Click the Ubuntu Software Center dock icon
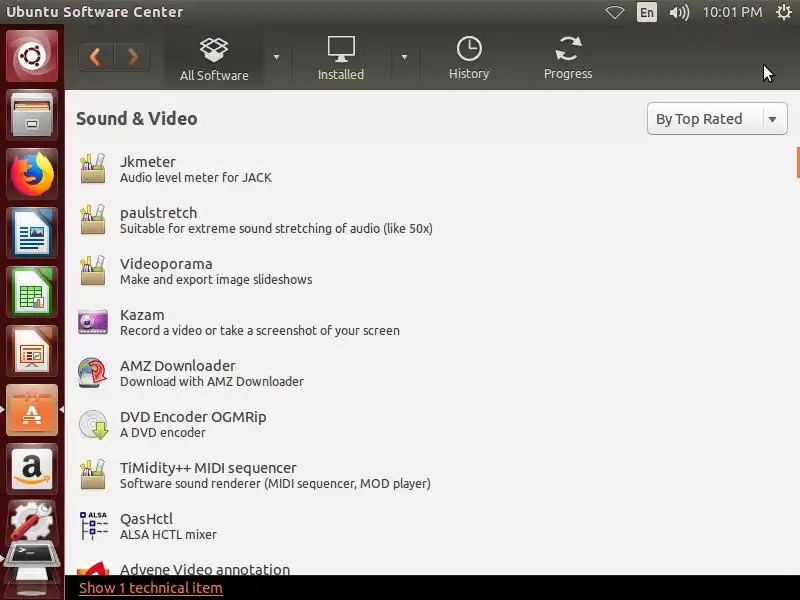 pyautogui.click(x=32, y=411)
